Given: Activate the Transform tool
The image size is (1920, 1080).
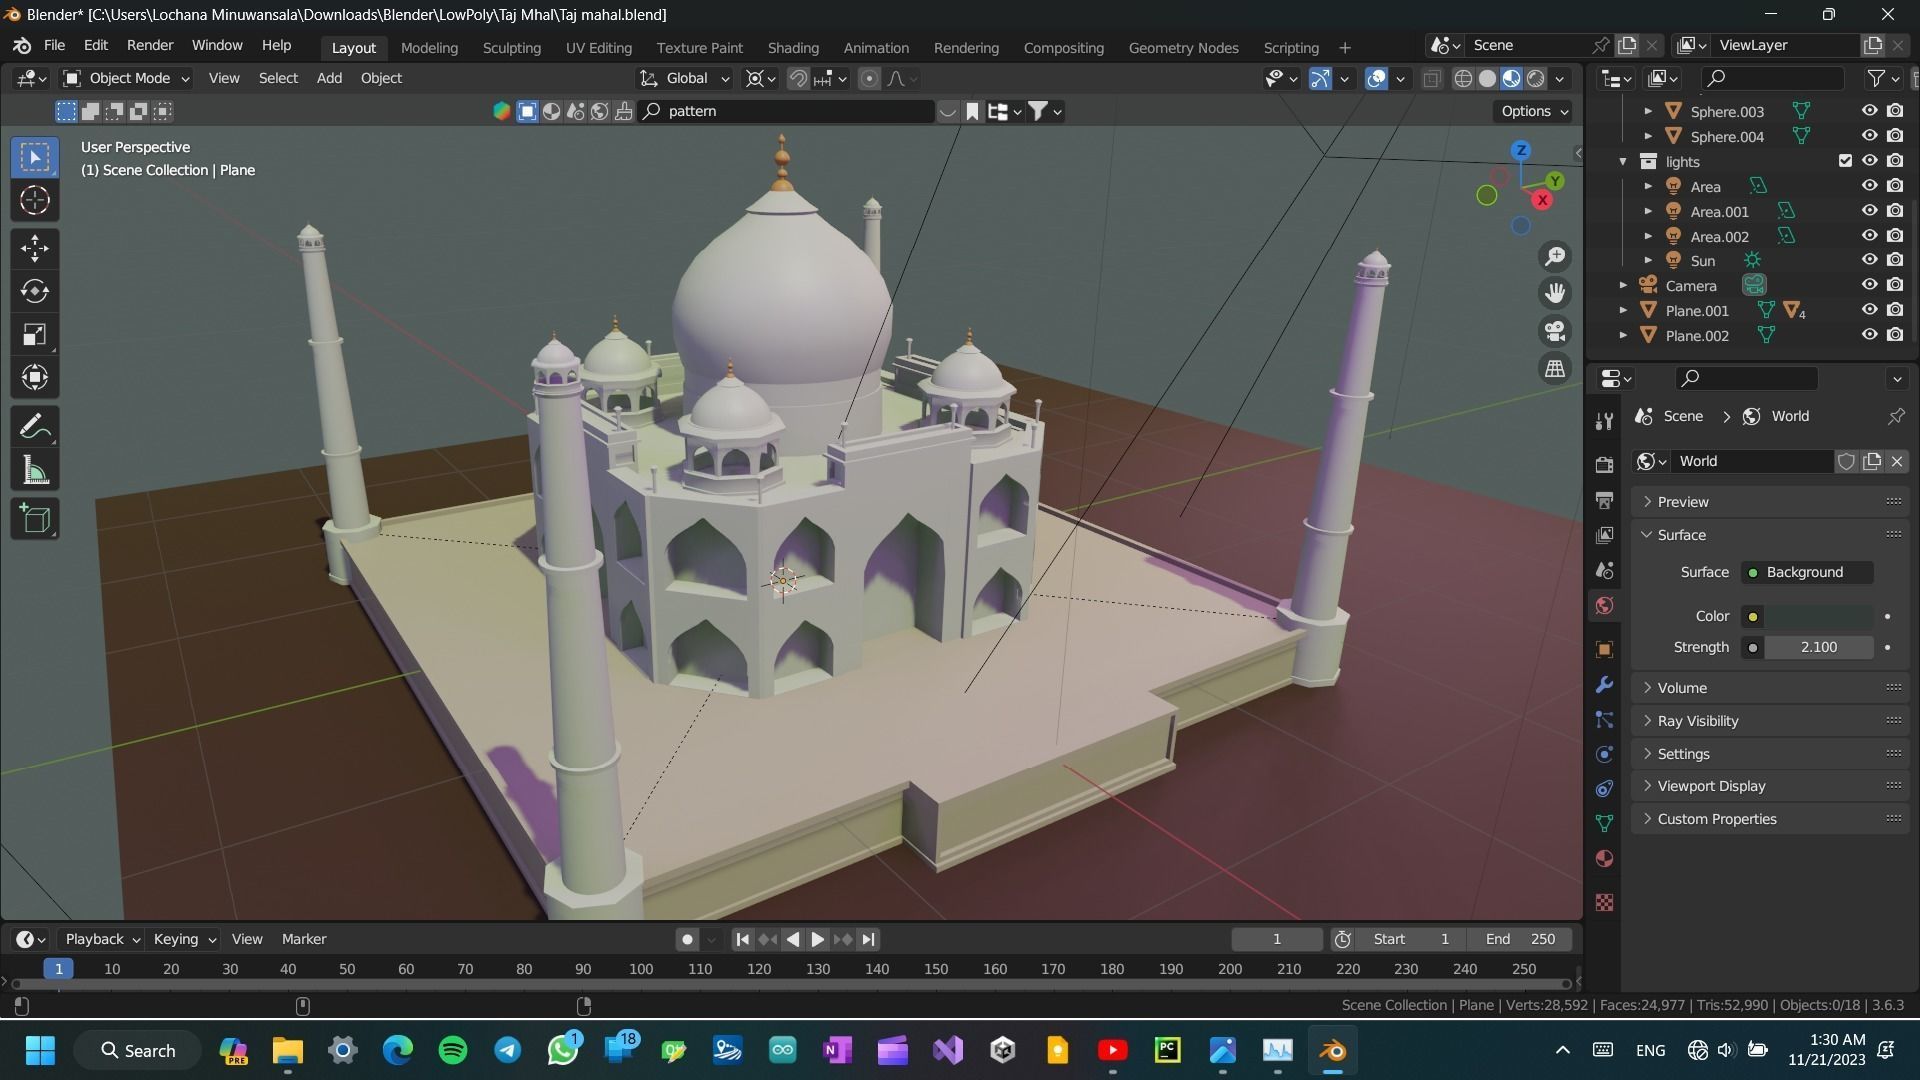Looking at the screenshot, I should pyautogui.click(x=35, y=378).
